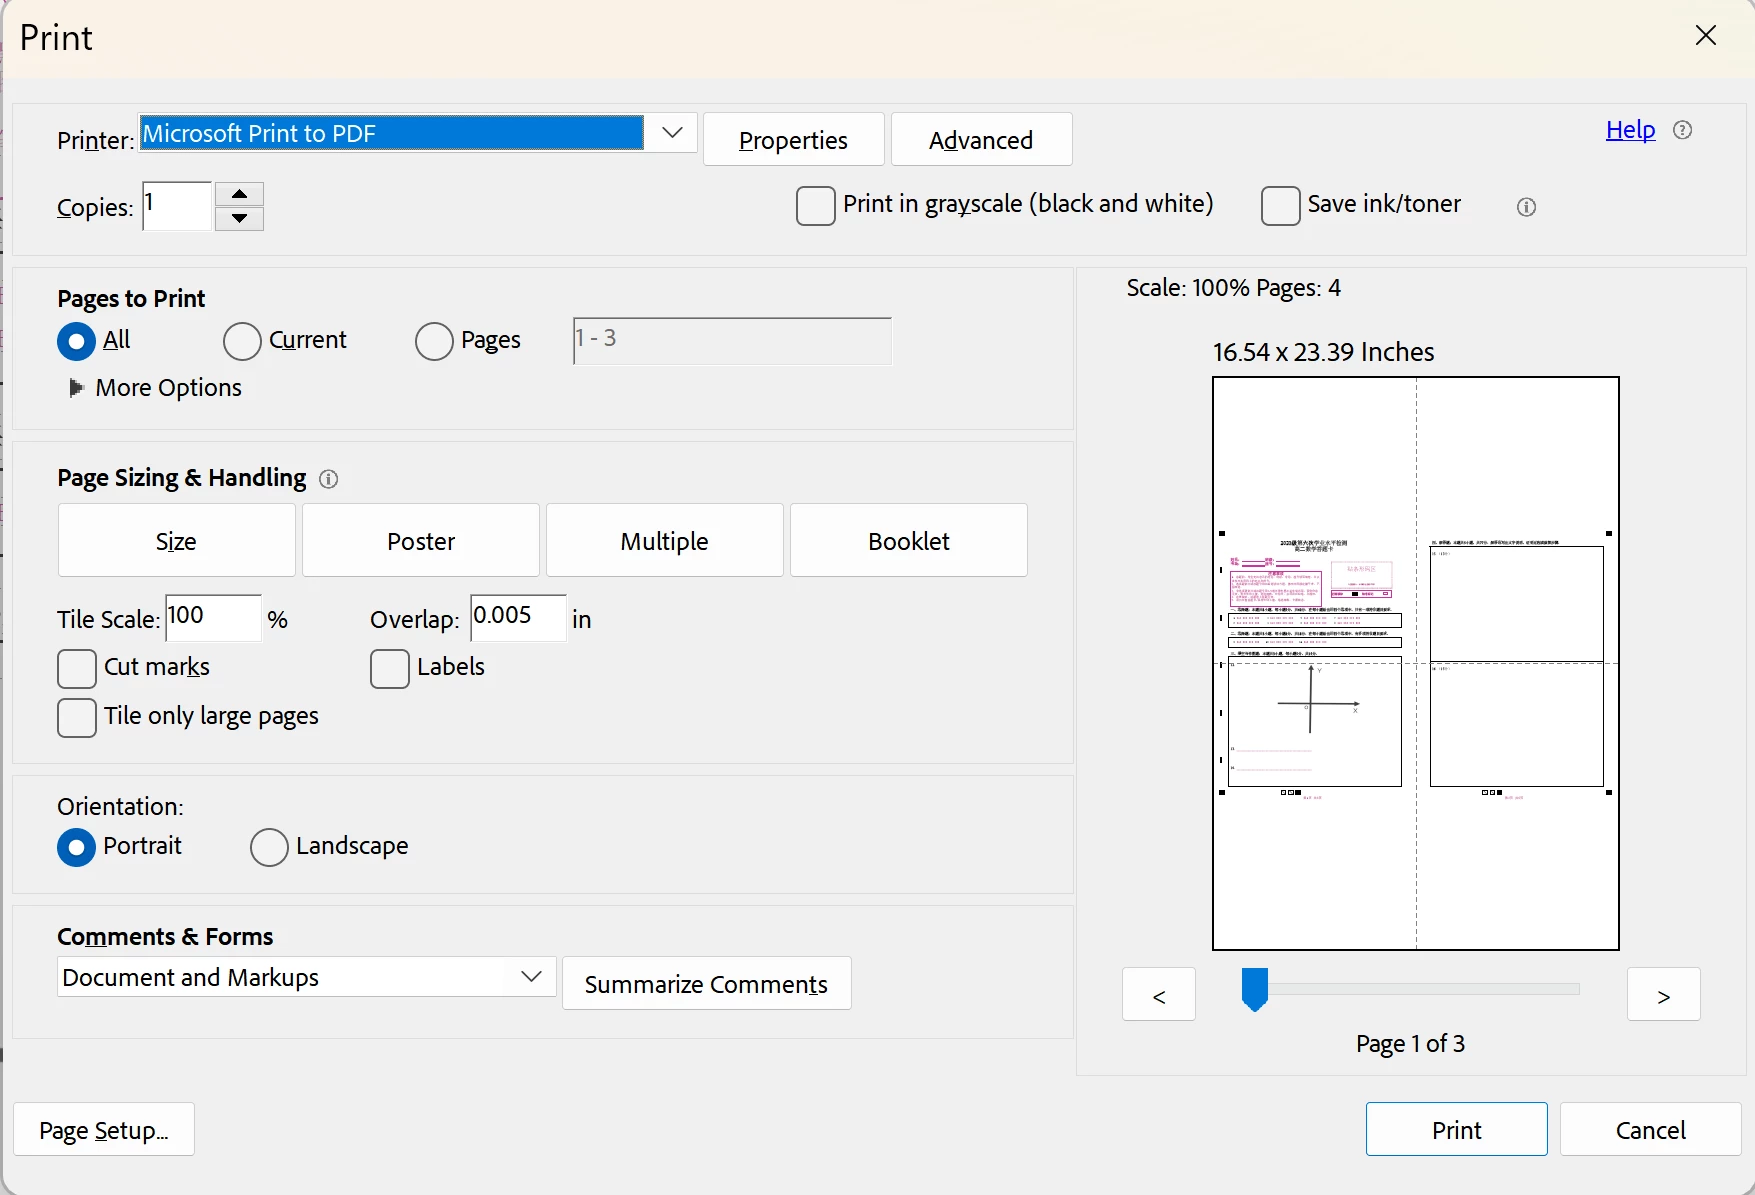Check the Labels option

coord(390,669)
